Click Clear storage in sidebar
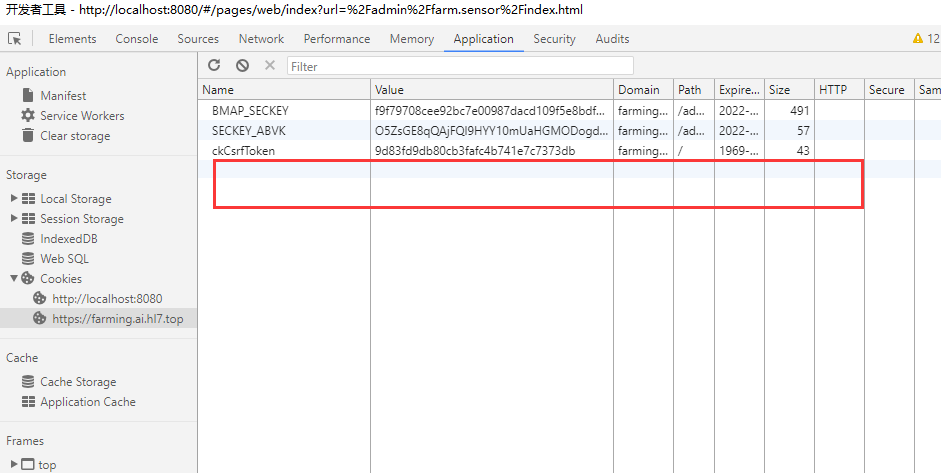 (75, 136)
